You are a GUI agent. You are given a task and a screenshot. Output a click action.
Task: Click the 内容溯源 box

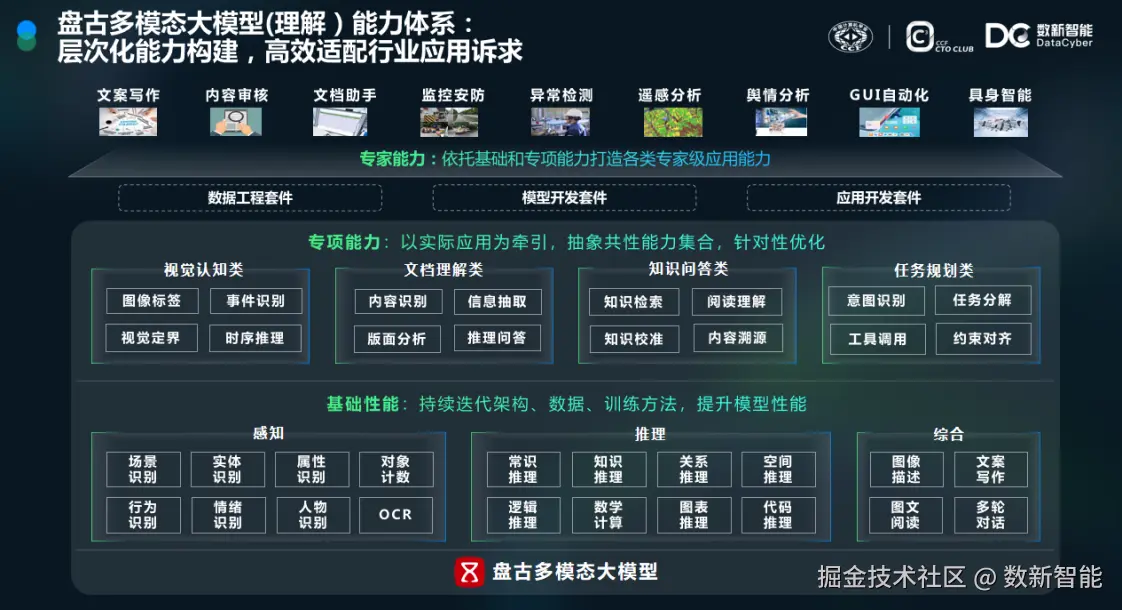click(x=738, y=338)
